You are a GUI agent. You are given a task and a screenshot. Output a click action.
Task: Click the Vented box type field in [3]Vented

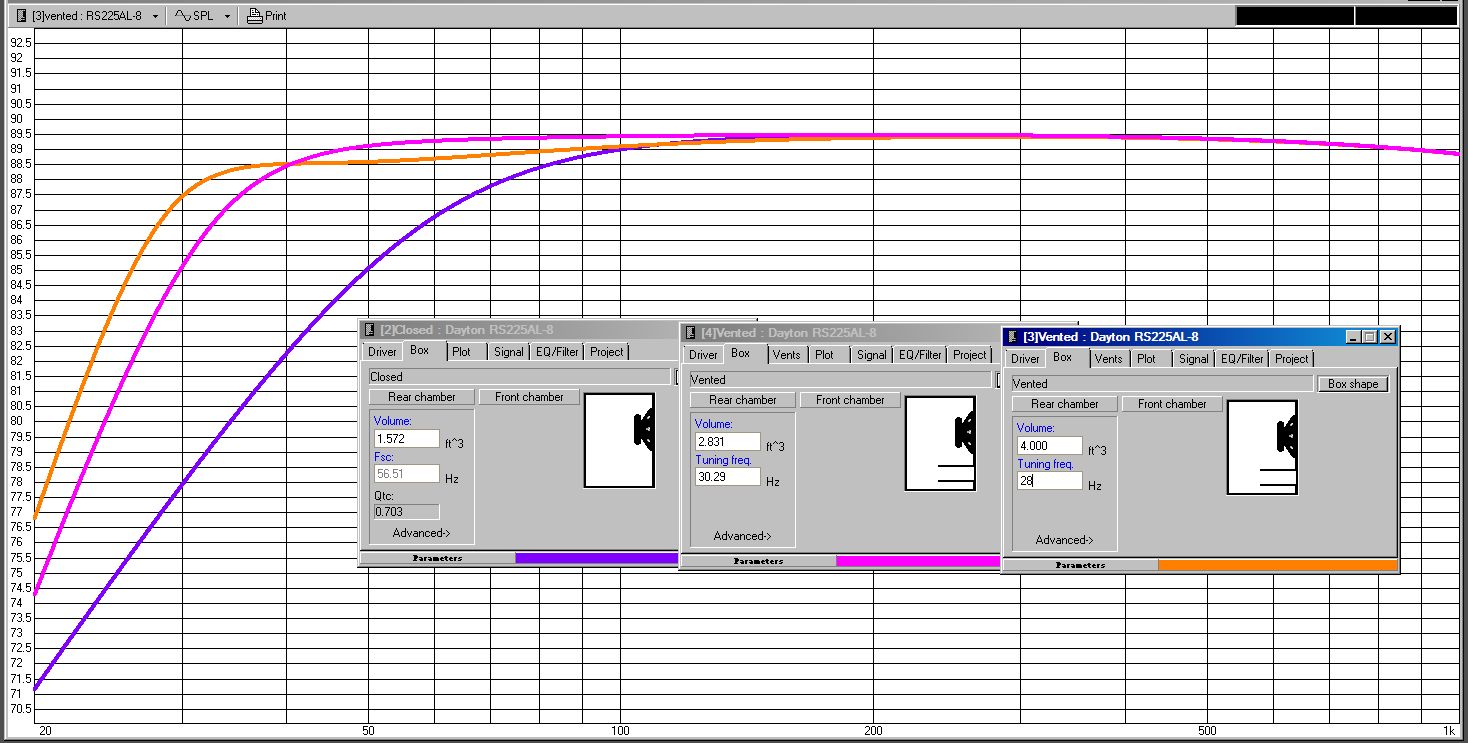click(1162, 384)
